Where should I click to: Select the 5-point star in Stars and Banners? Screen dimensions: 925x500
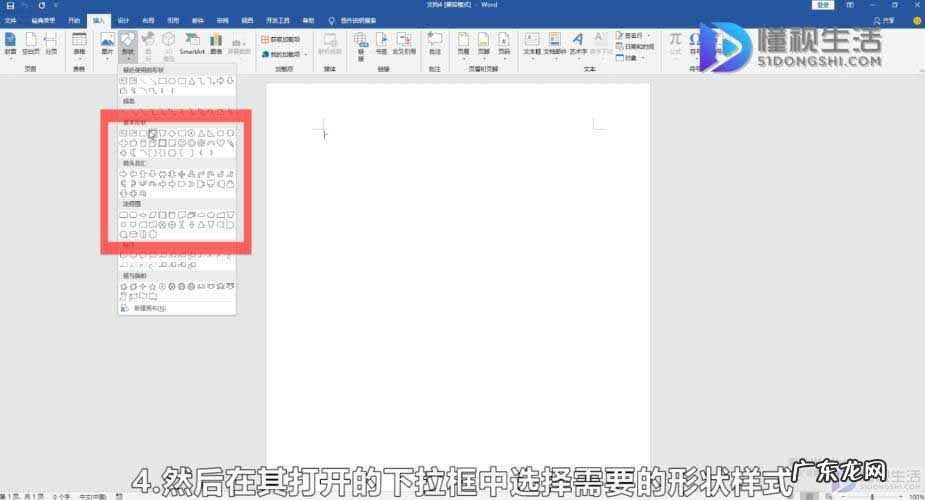coord(152,287)
